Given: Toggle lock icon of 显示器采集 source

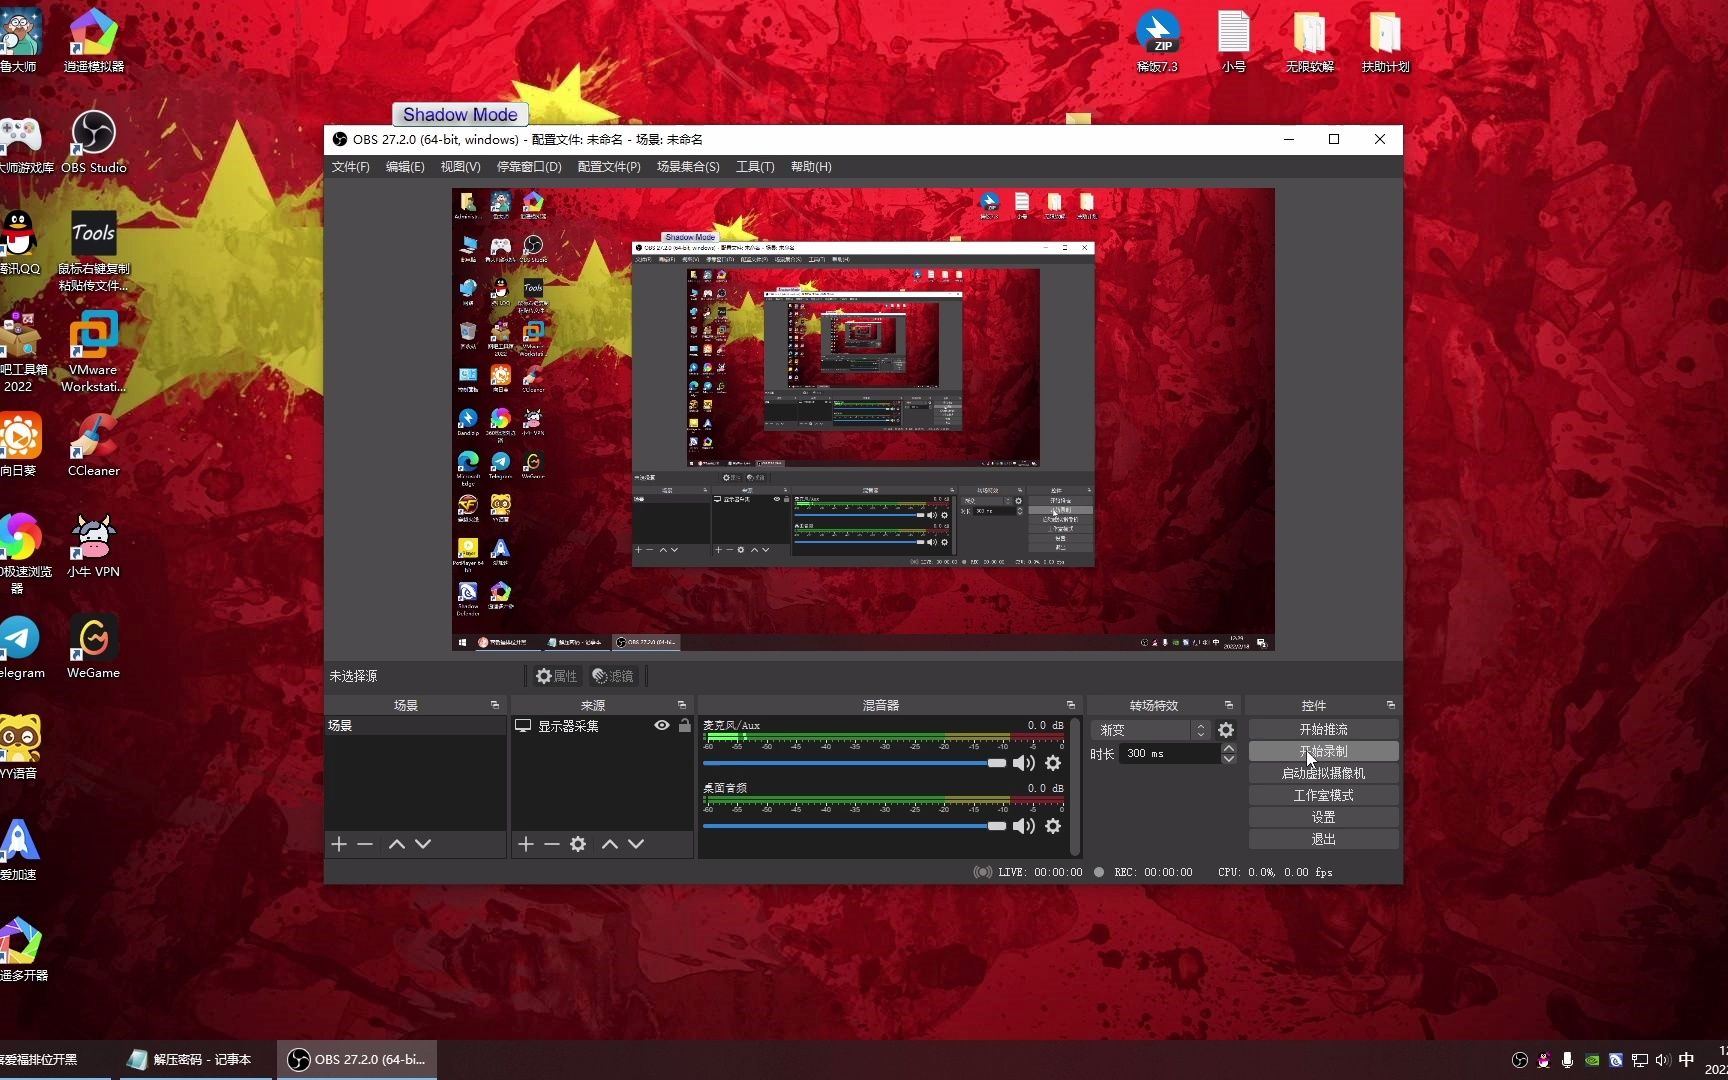Looking at the screenshot, I should point(685,725).
